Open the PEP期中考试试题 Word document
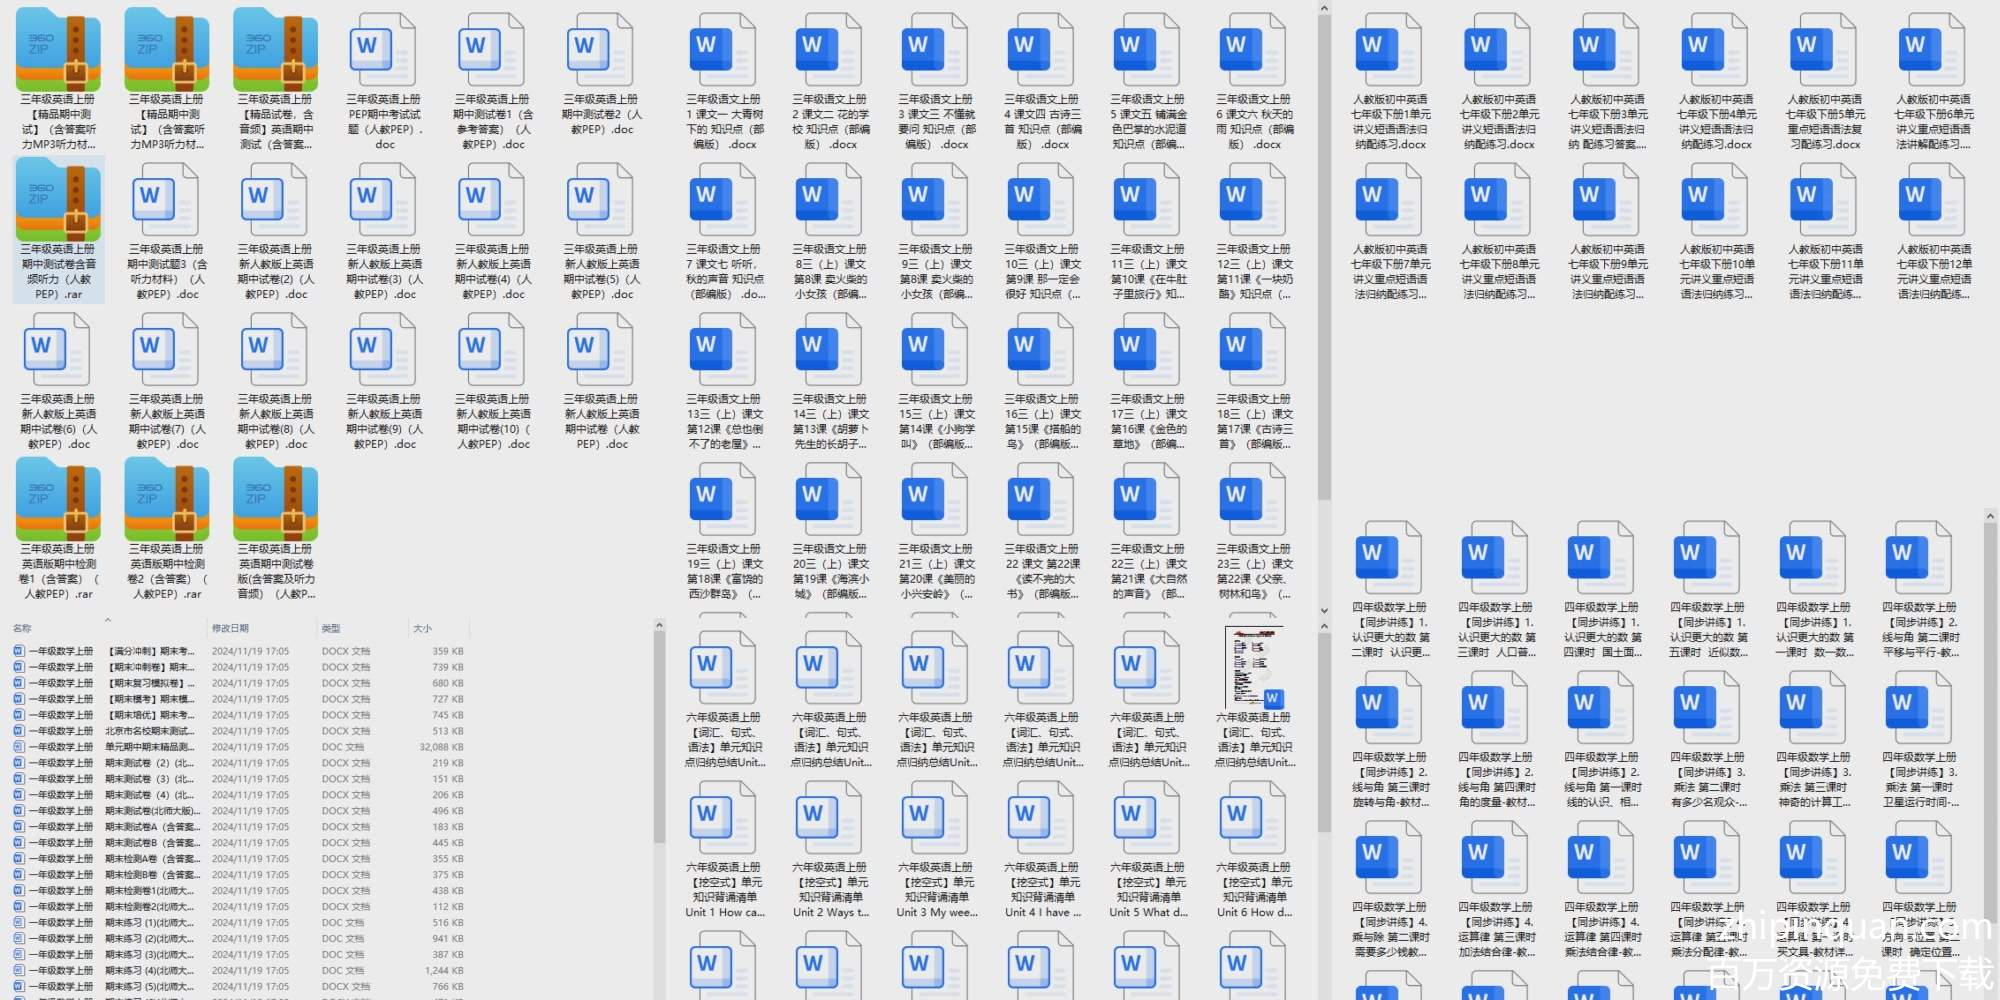 (x=384, y=79)
